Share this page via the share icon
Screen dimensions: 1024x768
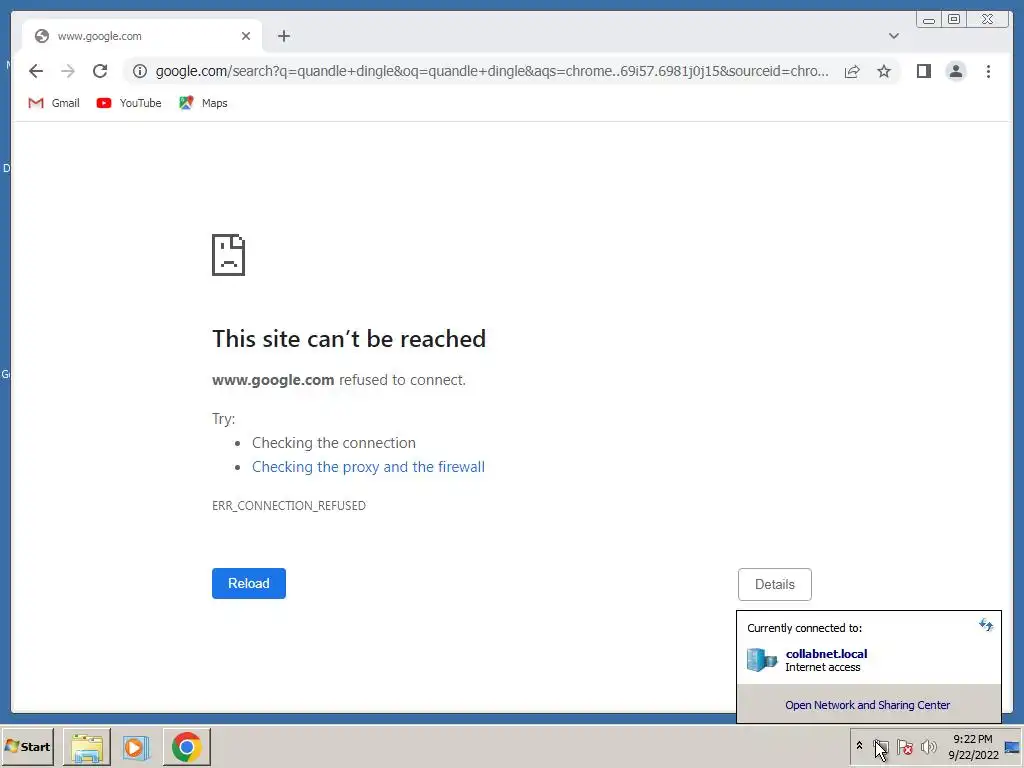[x=852, y=71]
